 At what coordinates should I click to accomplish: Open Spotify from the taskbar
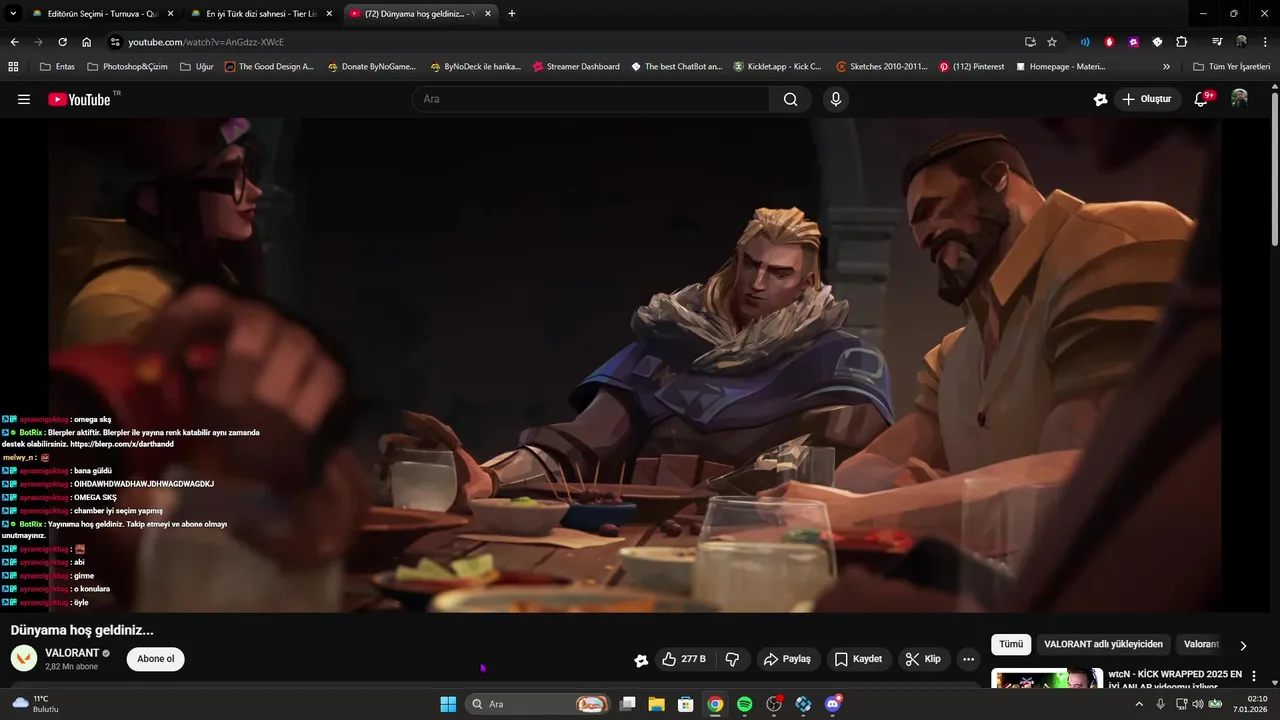[x=744, y=704]
